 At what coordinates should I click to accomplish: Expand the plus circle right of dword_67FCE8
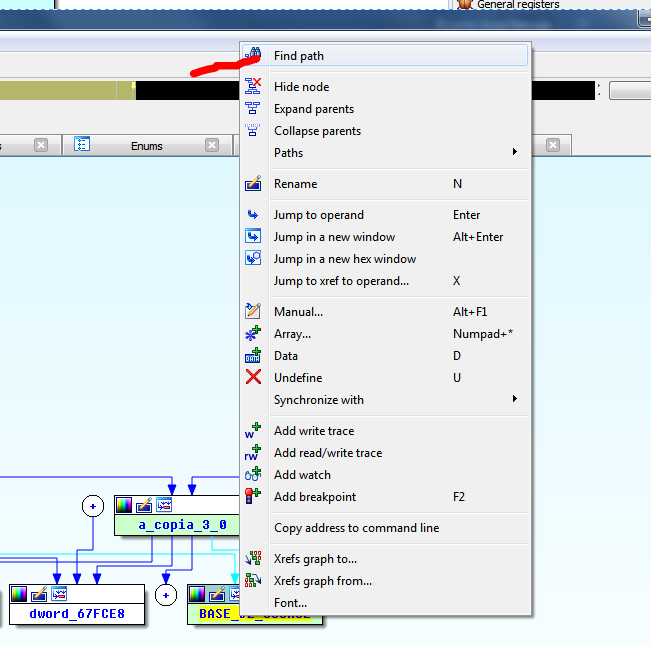click(x=166, y=595)
